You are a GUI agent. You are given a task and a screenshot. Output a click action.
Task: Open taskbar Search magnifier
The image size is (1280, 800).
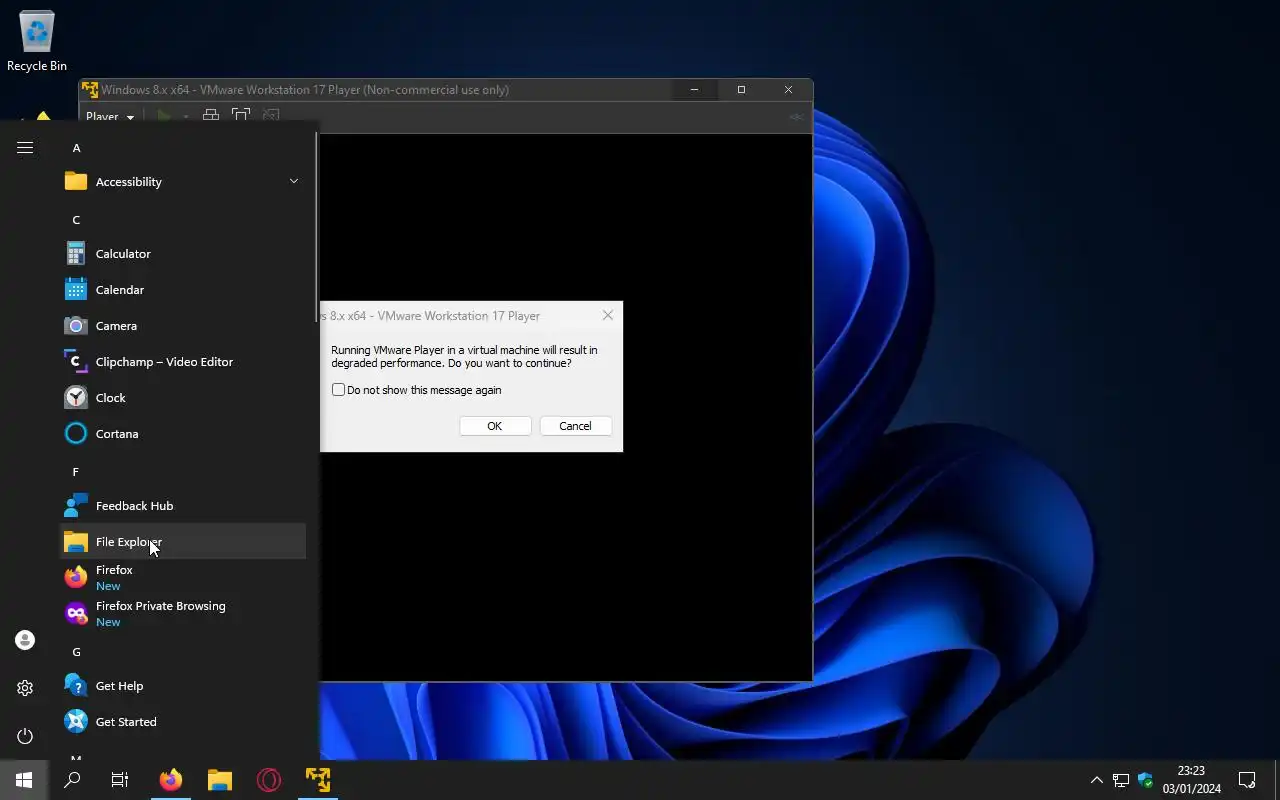coord(72,780)
